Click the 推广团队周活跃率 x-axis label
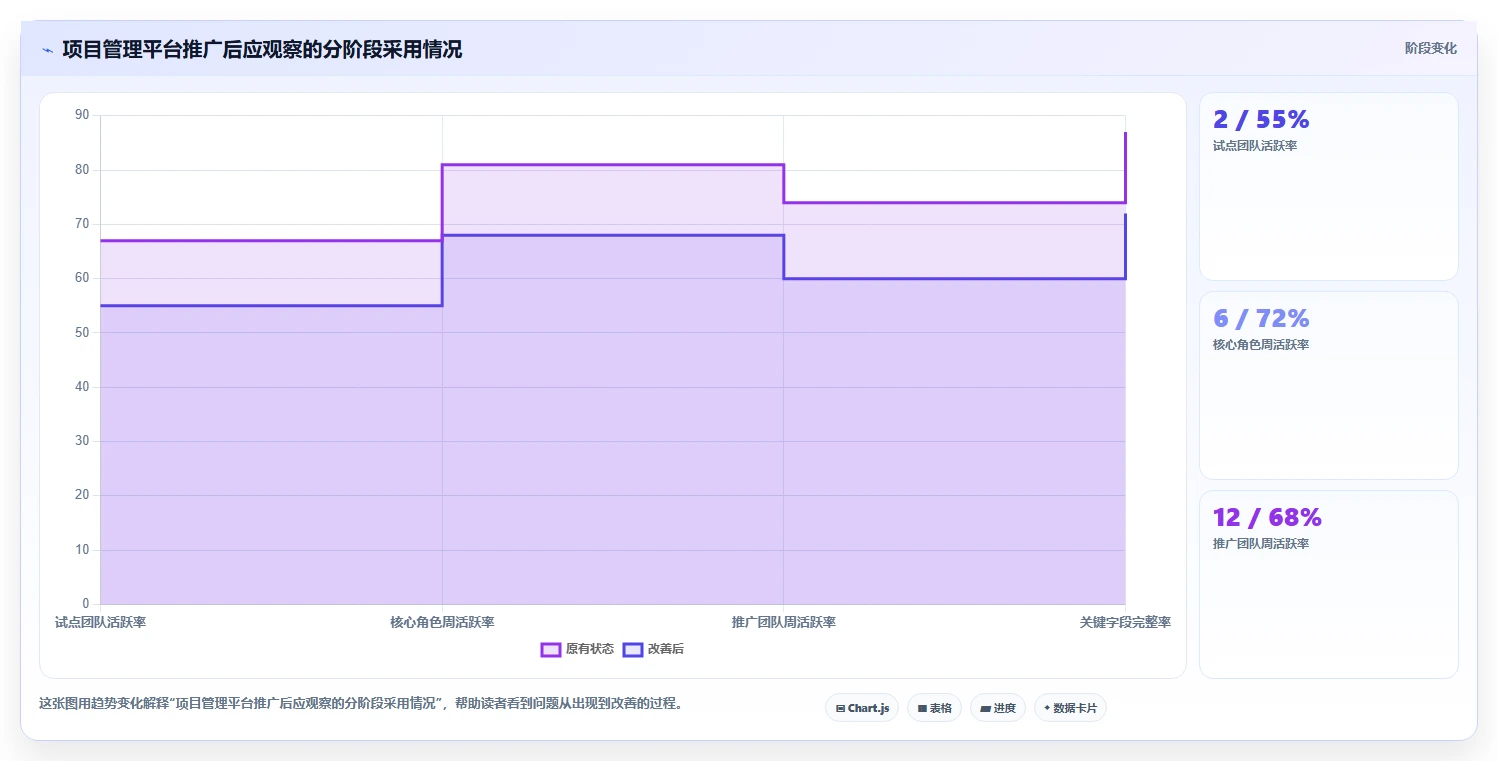 783,622
